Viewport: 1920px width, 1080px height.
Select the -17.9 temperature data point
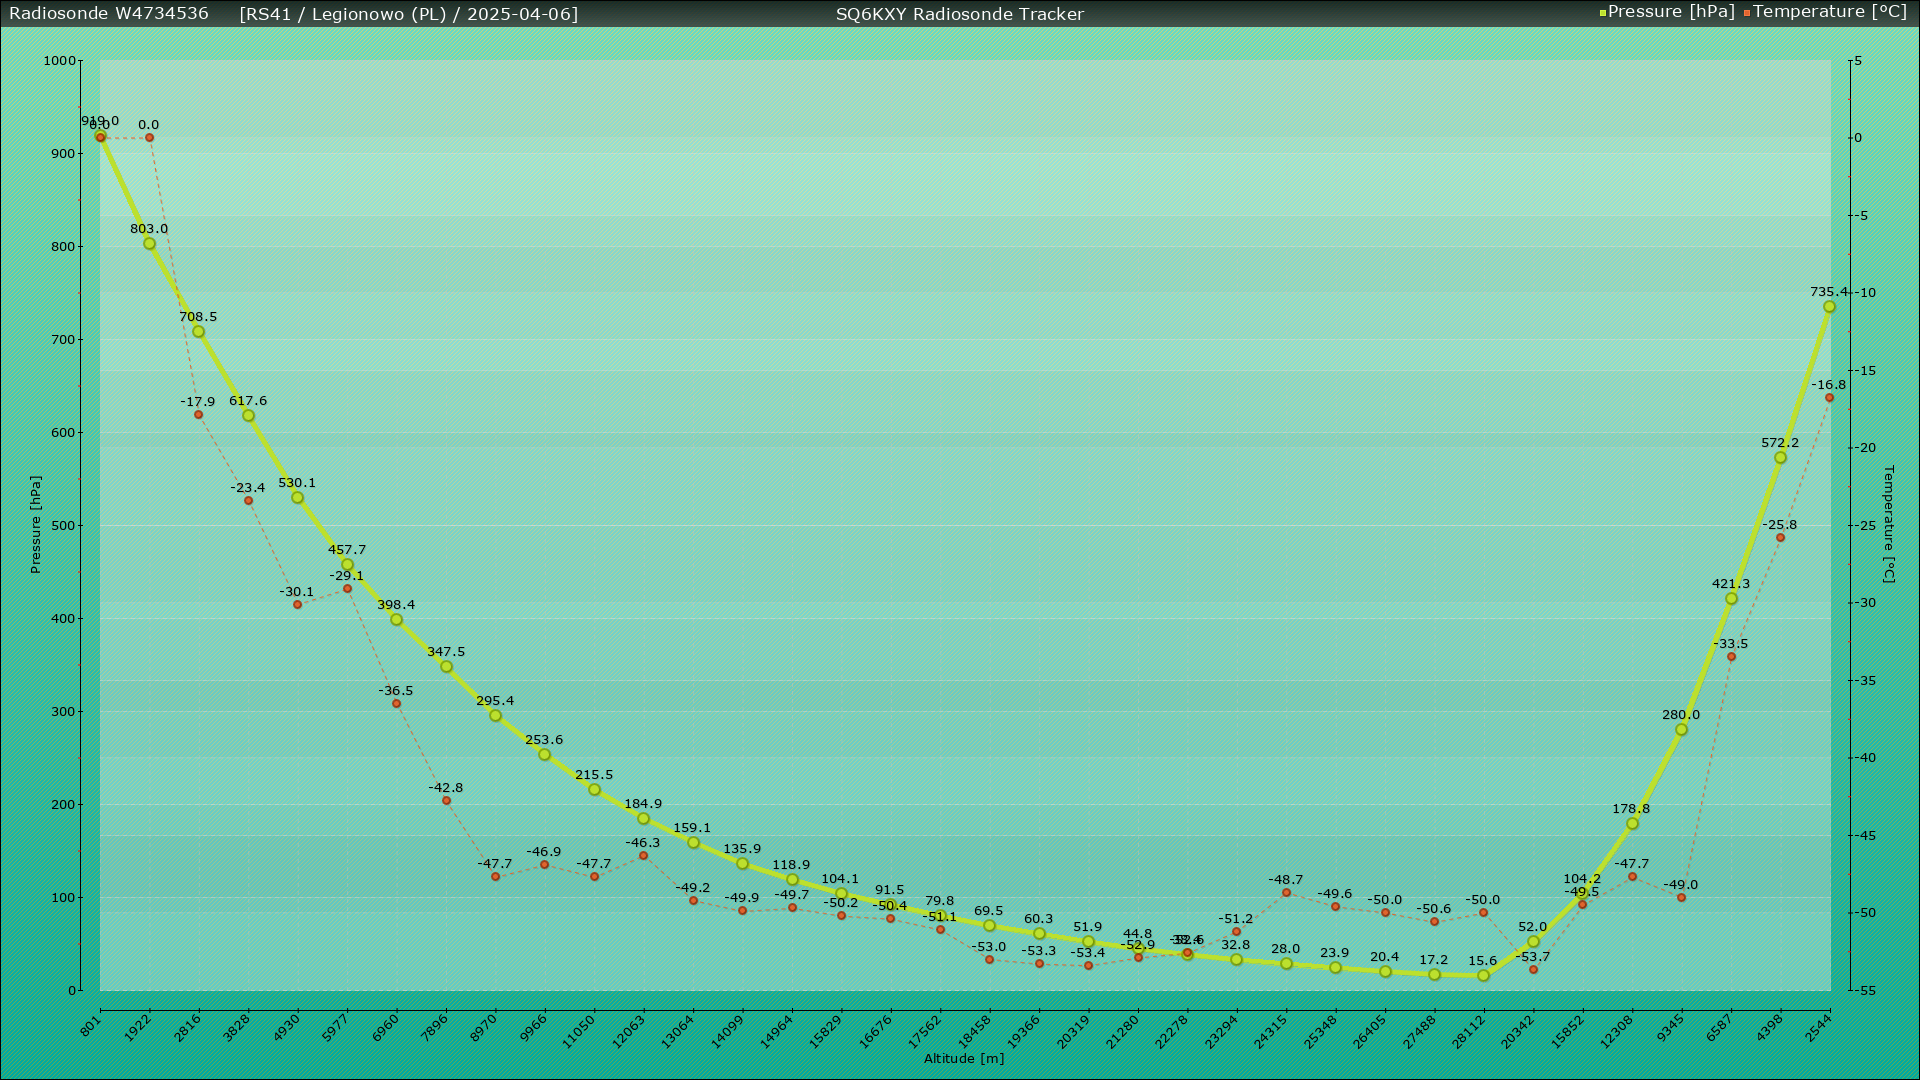pyautogui.click(x=198, y=415)
